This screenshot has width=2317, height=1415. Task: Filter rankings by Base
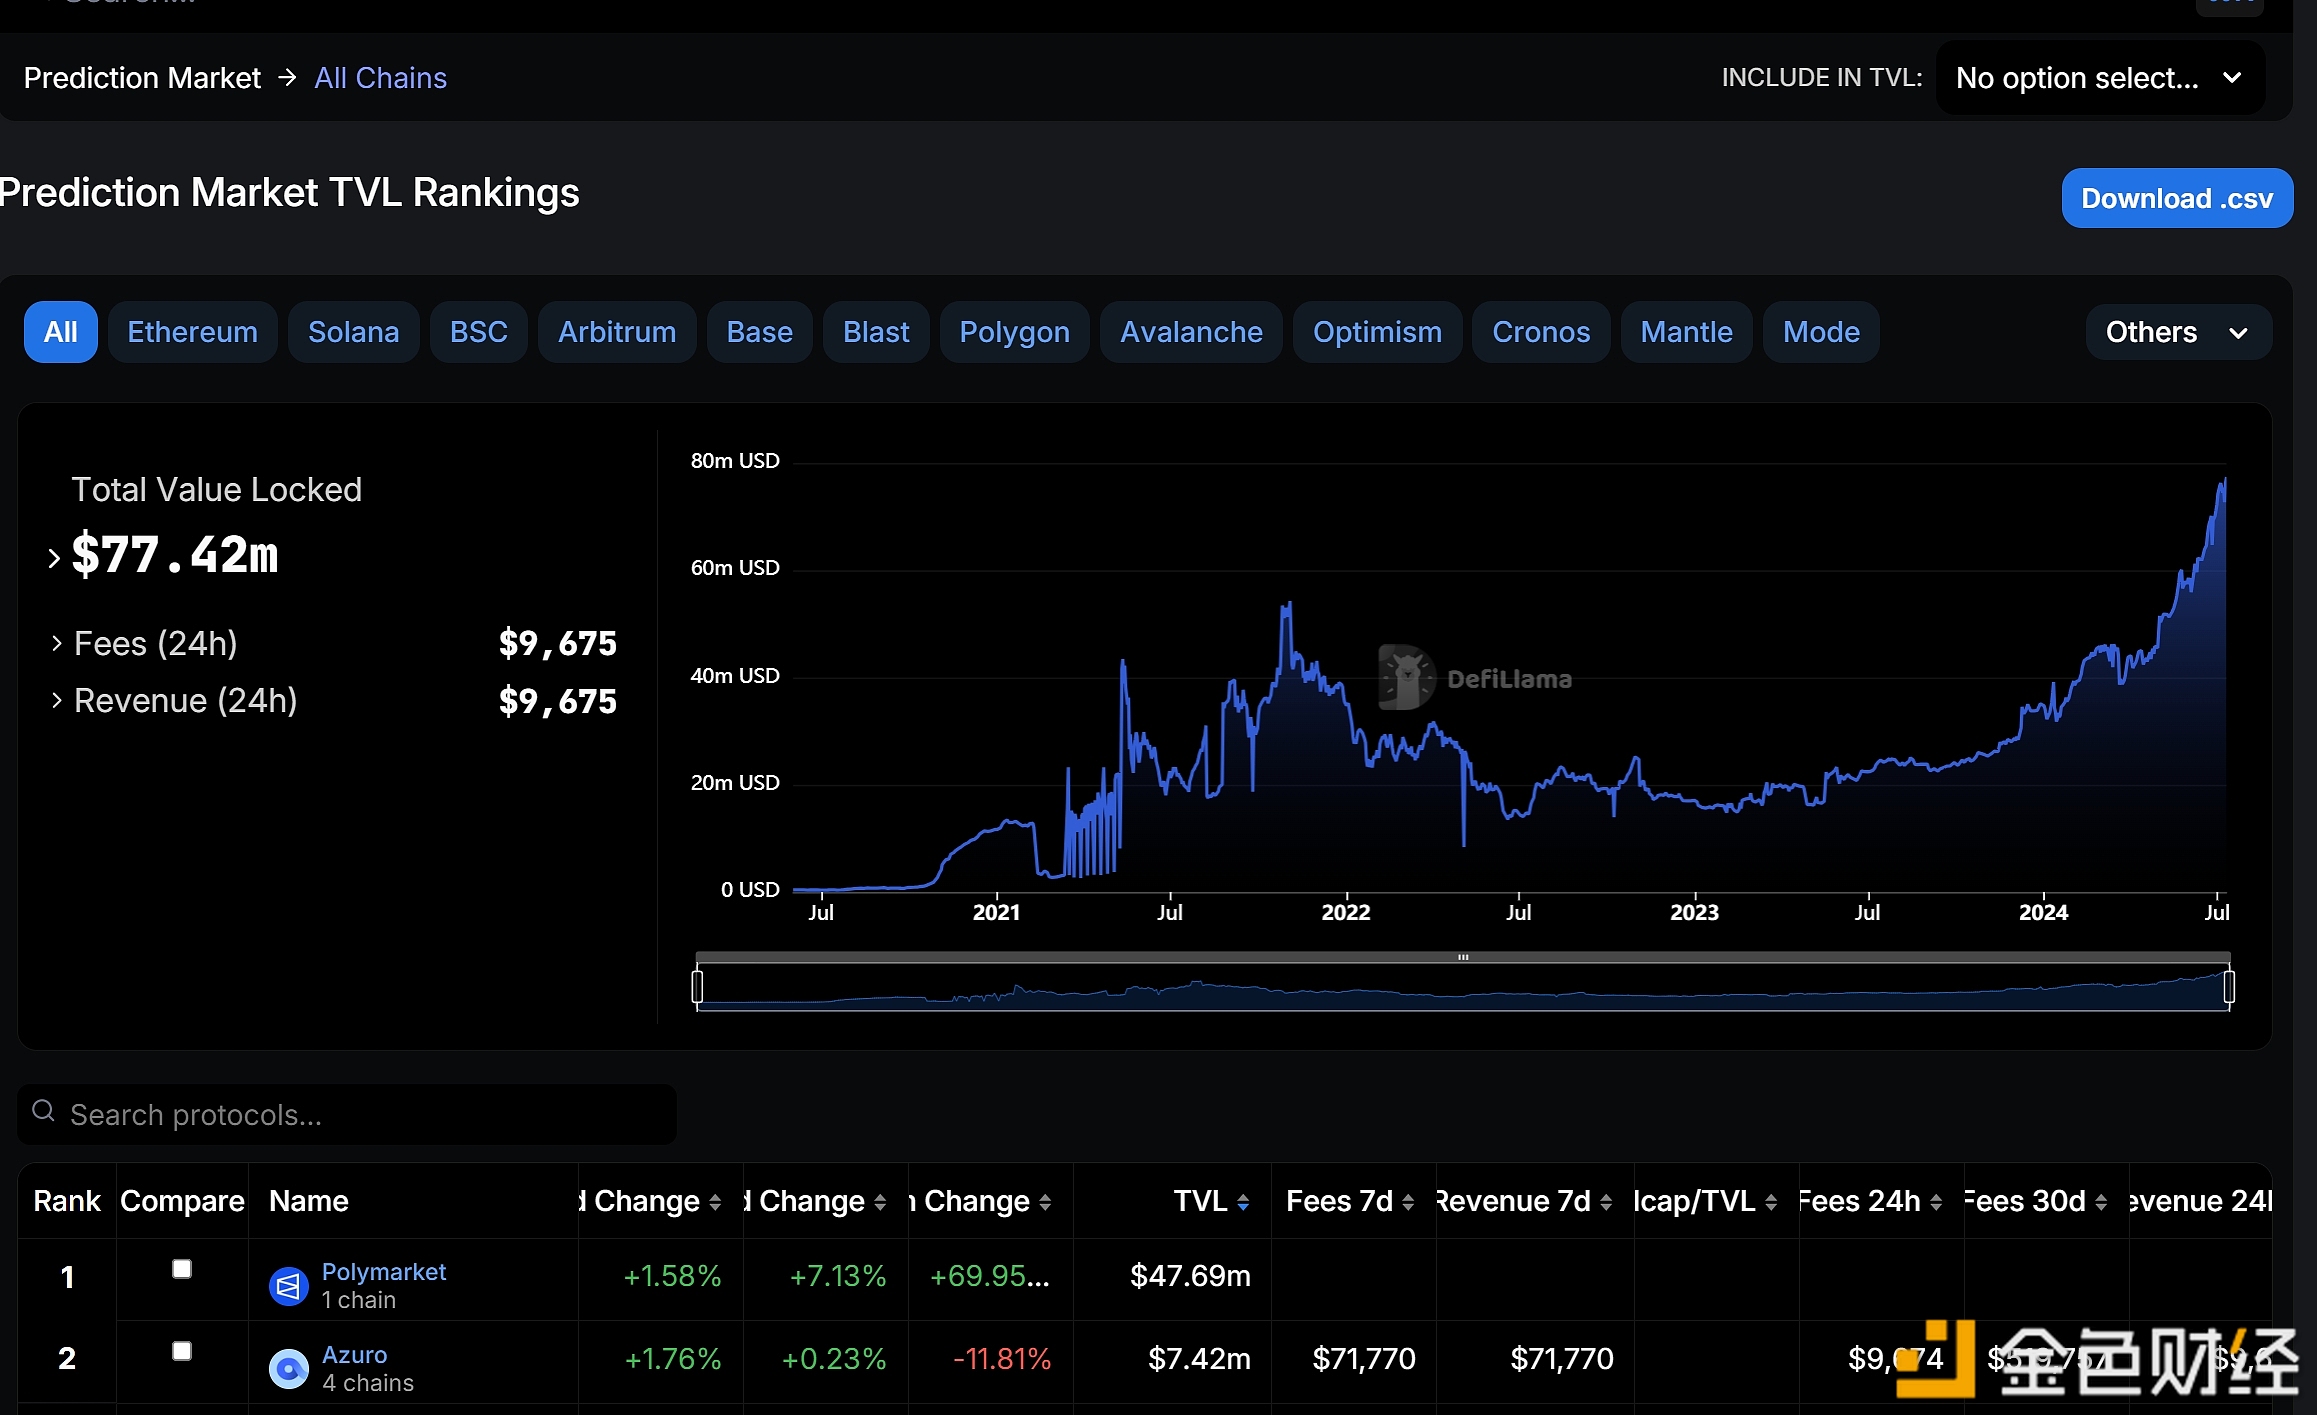(x=760, y=332)
